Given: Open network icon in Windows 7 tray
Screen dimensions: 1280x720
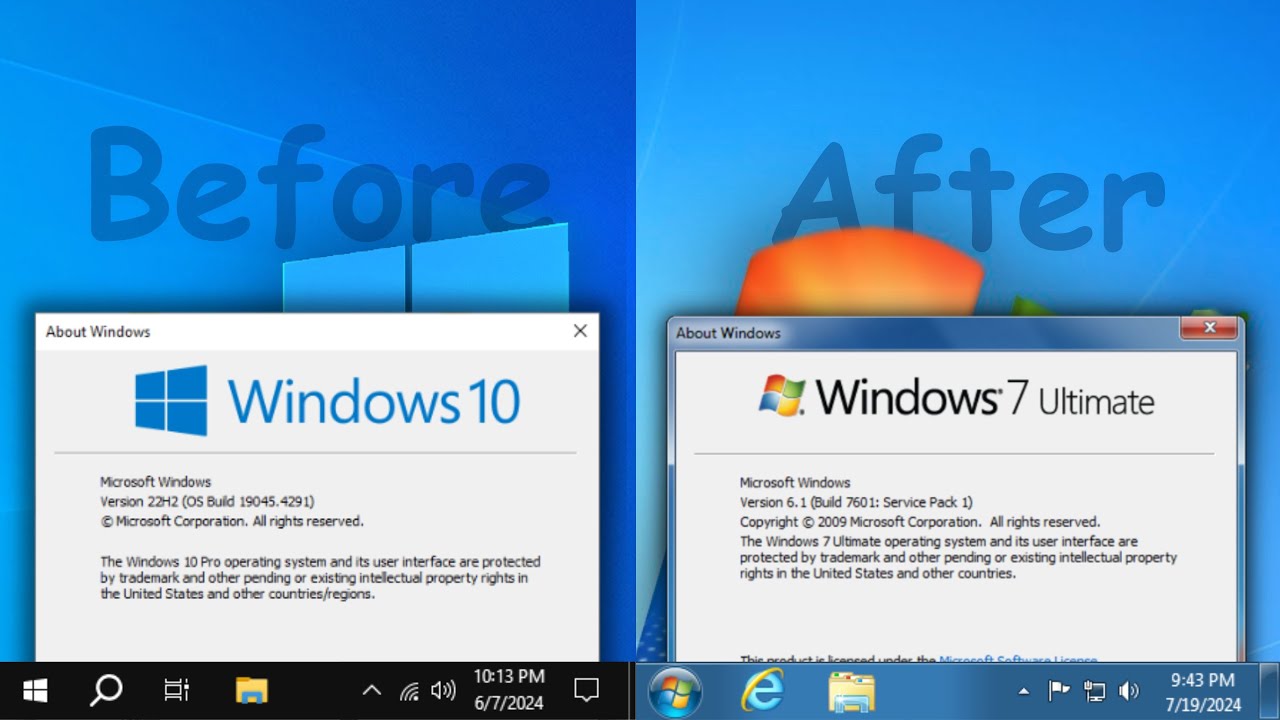Looking at the screenshot, I should [x=1095, y=691].
